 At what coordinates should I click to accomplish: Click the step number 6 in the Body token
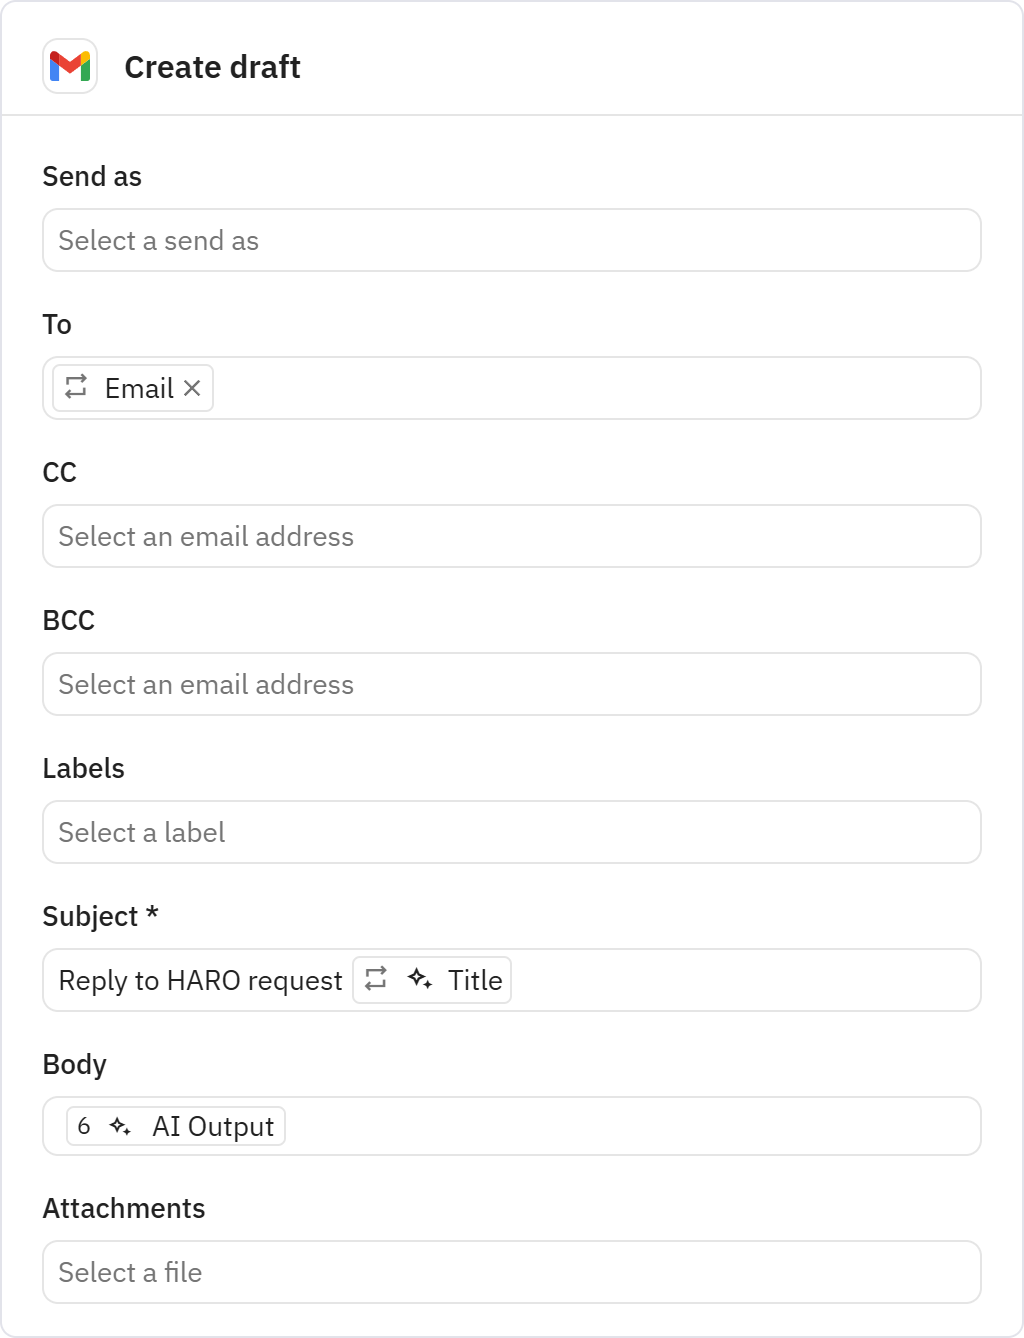point(85,1126)
